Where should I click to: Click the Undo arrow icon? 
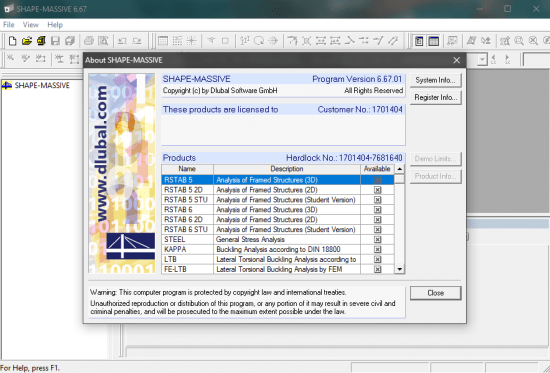coord(122,41)
